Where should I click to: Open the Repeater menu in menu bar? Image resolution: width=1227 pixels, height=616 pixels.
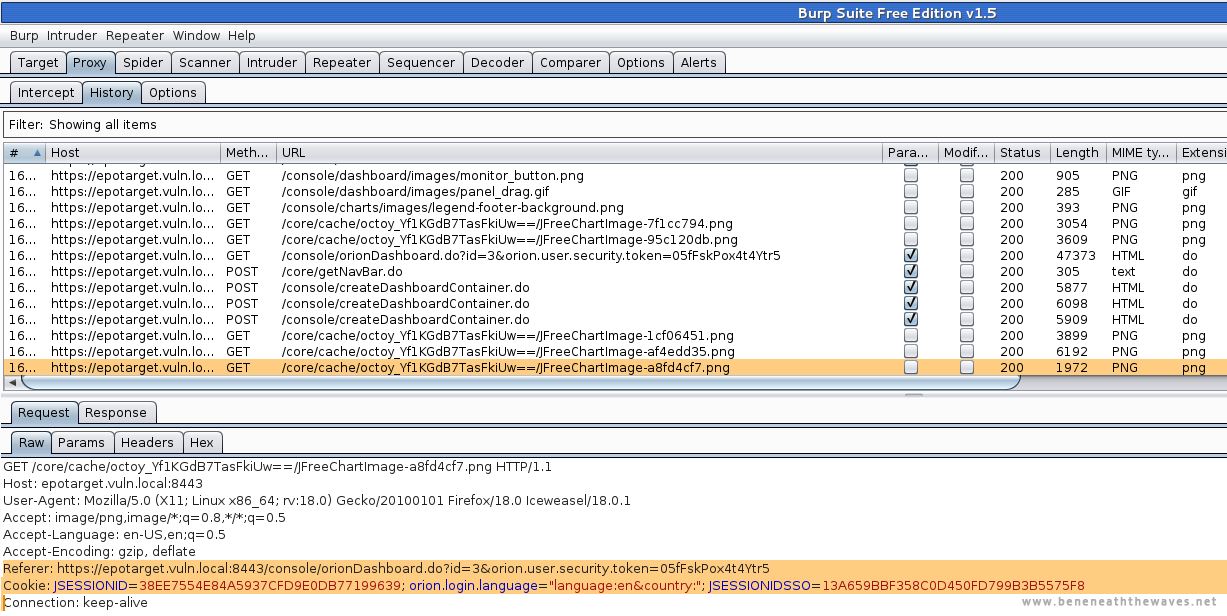pos(135,35)
